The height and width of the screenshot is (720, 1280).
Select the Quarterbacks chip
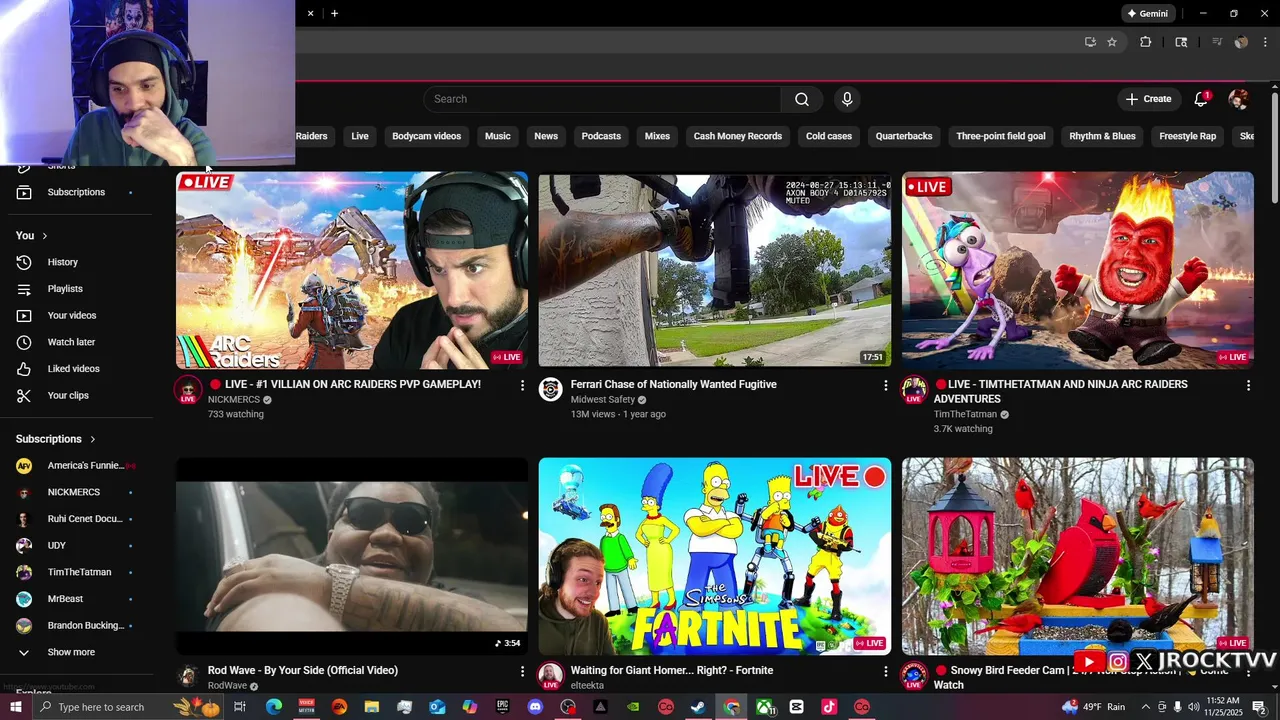(904, 136)
